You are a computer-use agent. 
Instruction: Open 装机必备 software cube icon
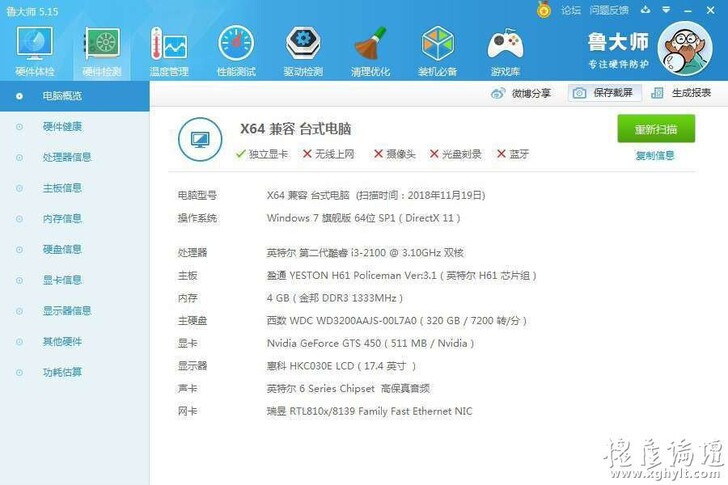click(437, 52)
